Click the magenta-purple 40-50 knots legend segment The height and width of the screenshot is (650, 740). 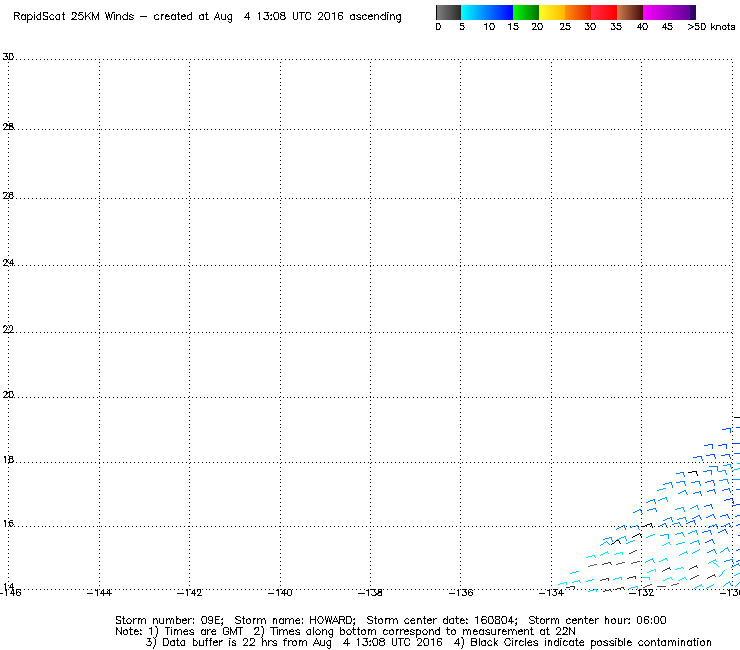[669, 12]
